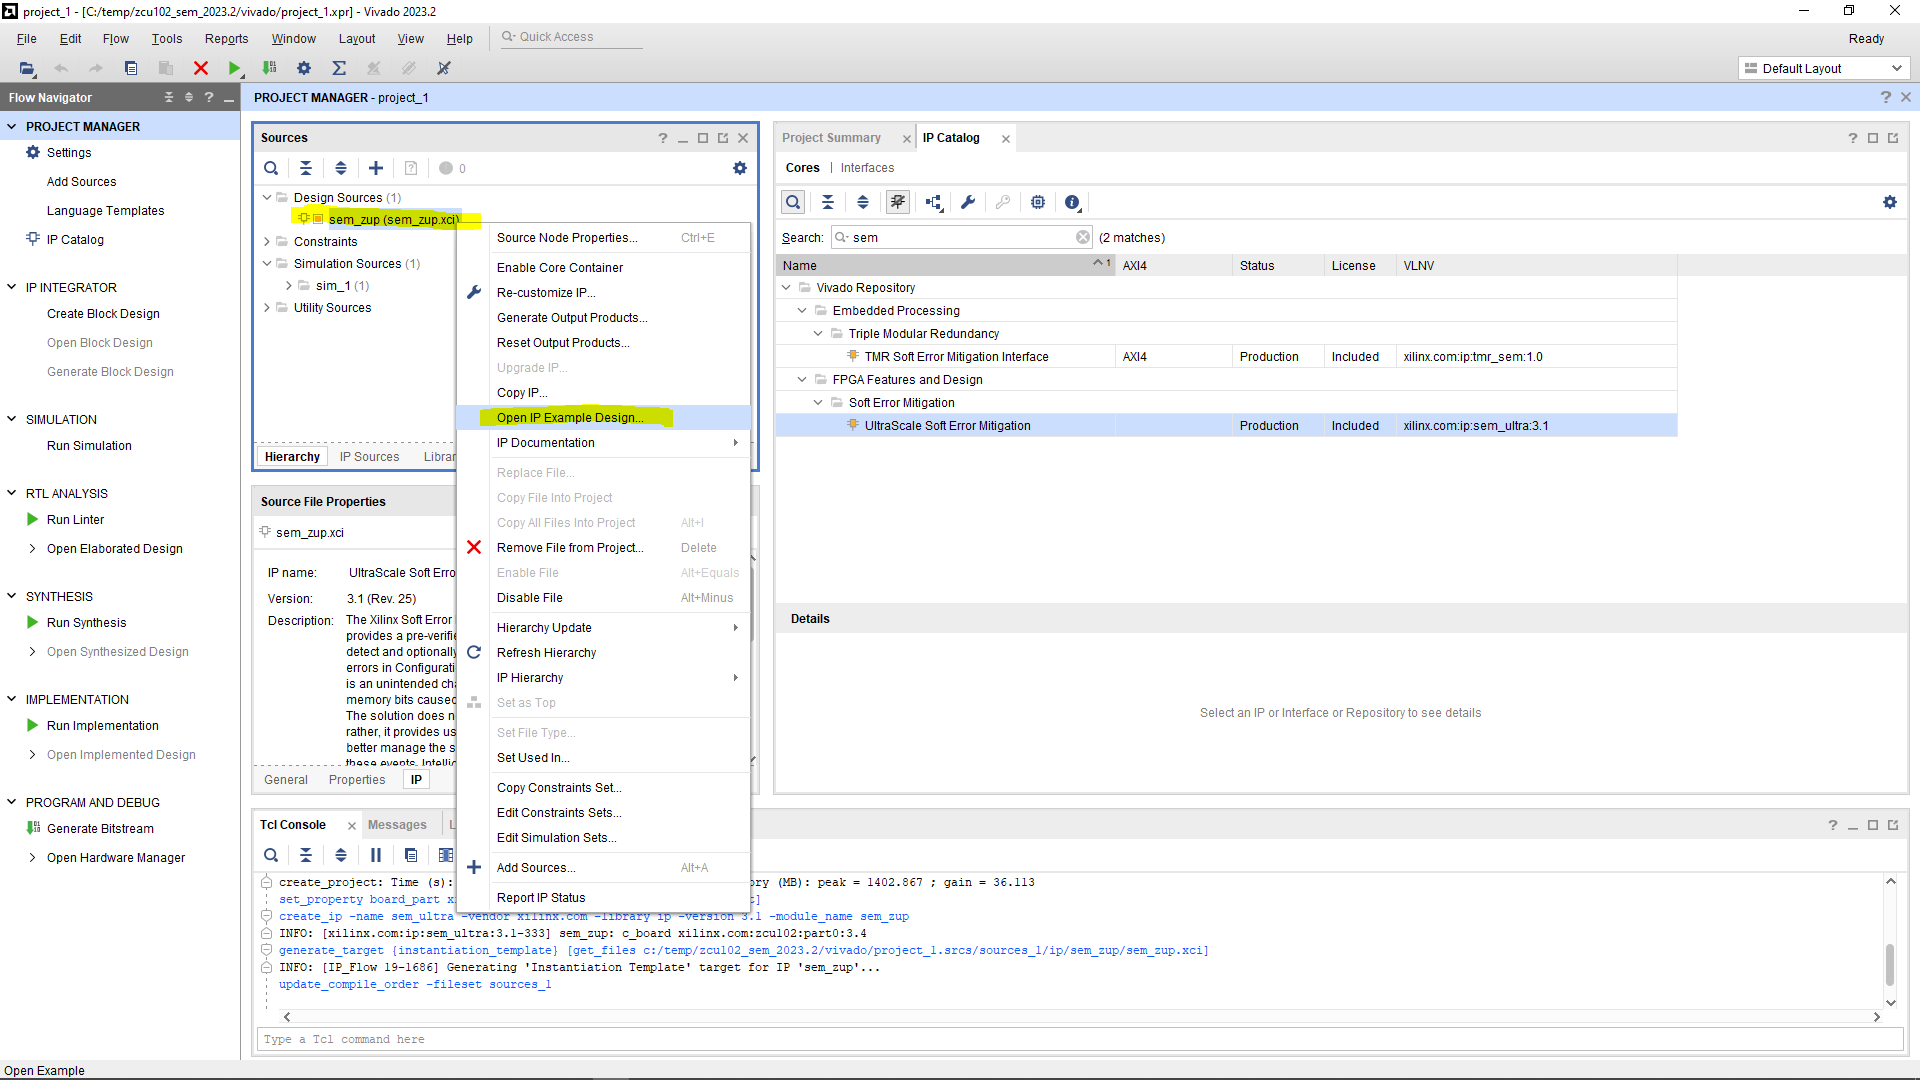The height and width of the screenshot is (1080, 1920).
Task: Click Run Synthesis in Flow Navigator
Action: [x=86, y=623]
